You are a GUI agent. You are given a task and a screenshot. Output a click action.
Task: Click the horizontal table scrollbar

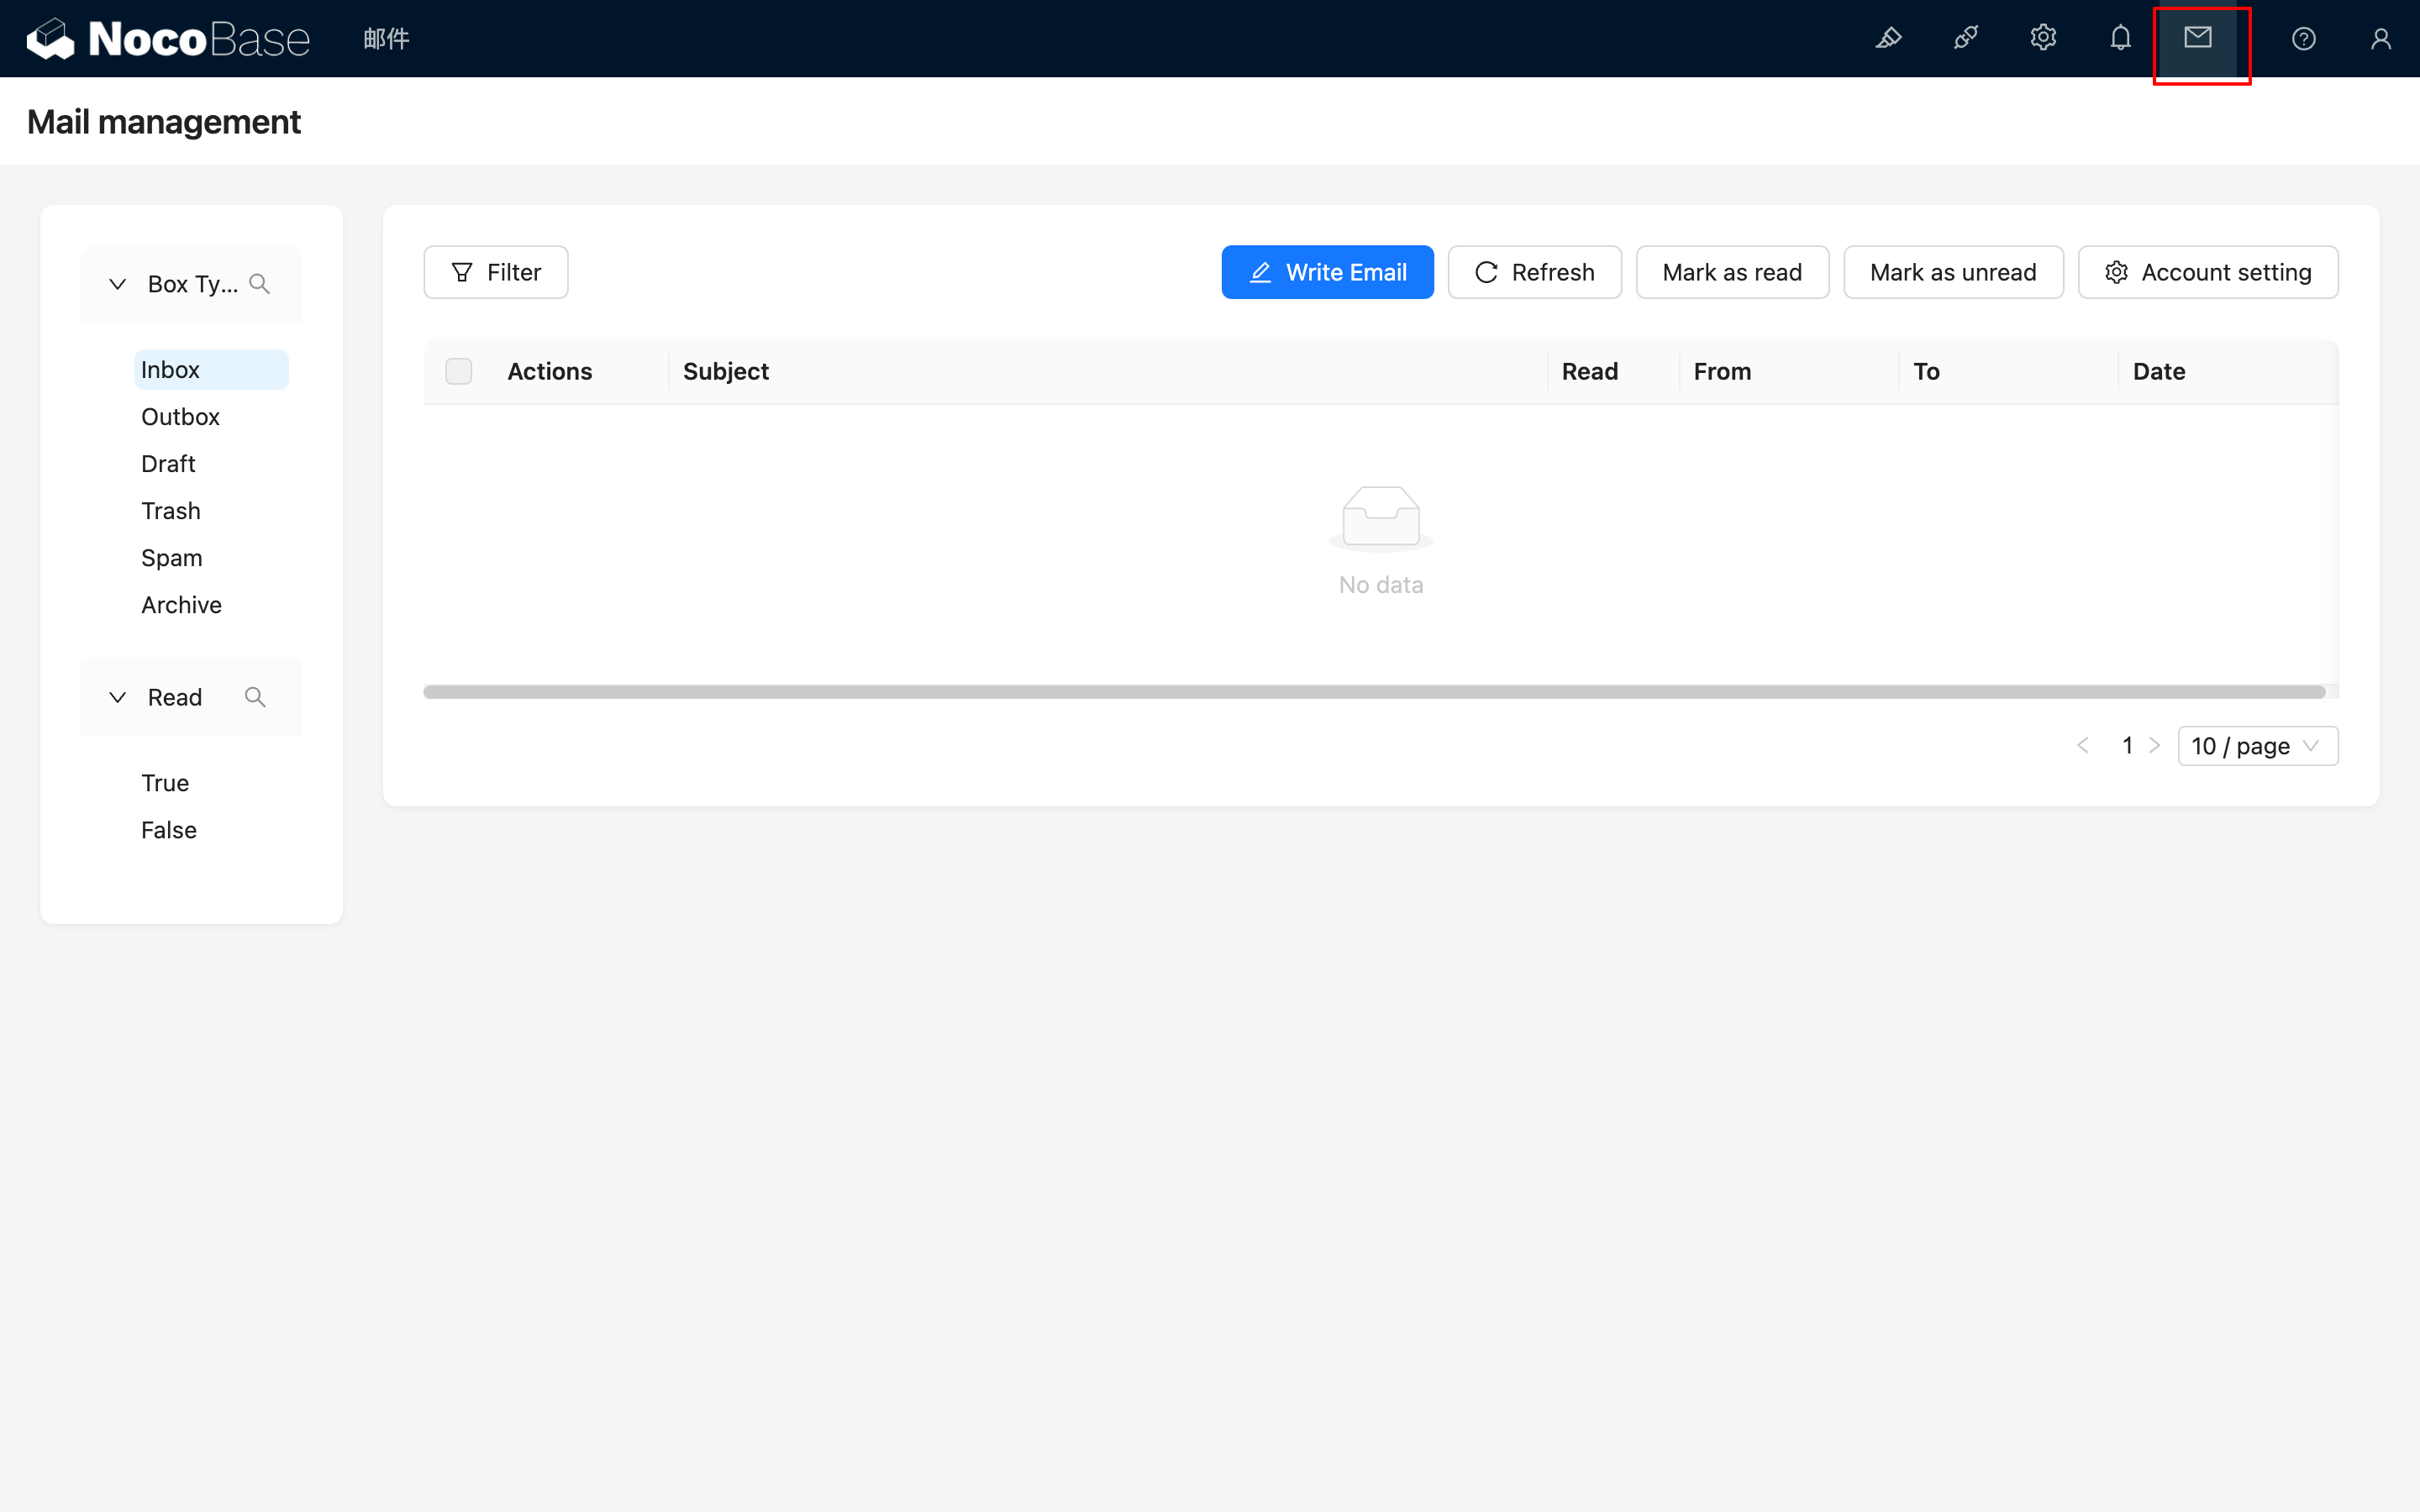point(1373,692)
